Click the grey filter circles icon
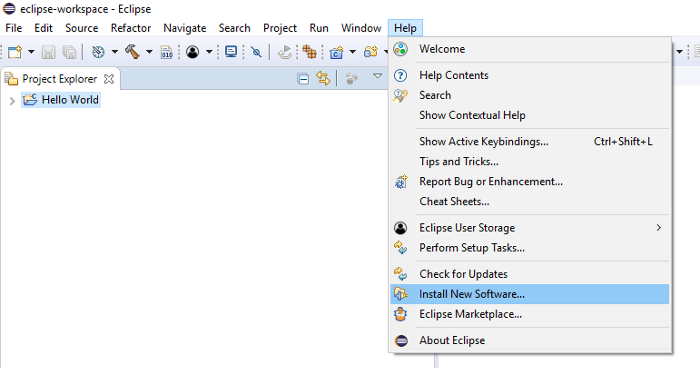This screenshot has height=368, width=700. (x=352, y=79)
